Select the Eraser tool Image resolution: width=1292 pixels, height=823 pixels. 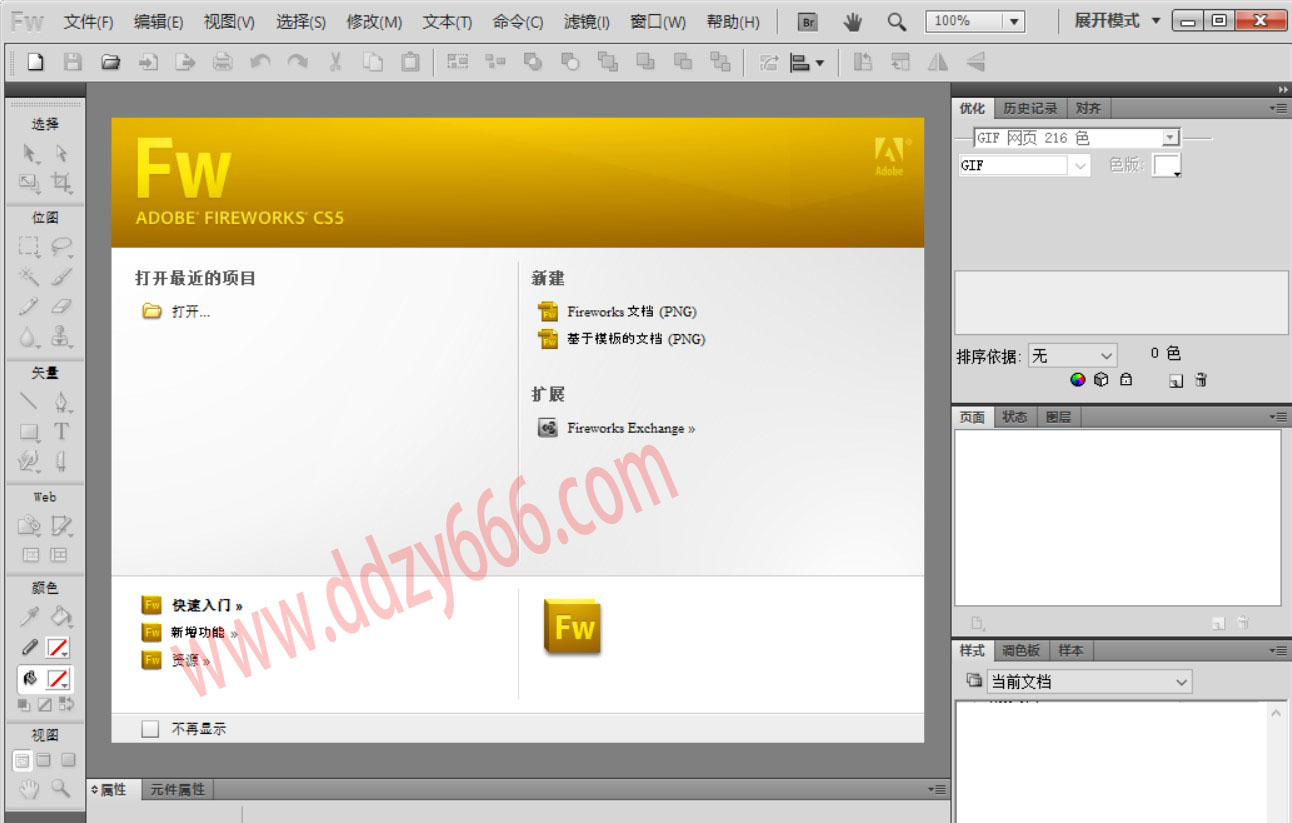pos(61,306)
